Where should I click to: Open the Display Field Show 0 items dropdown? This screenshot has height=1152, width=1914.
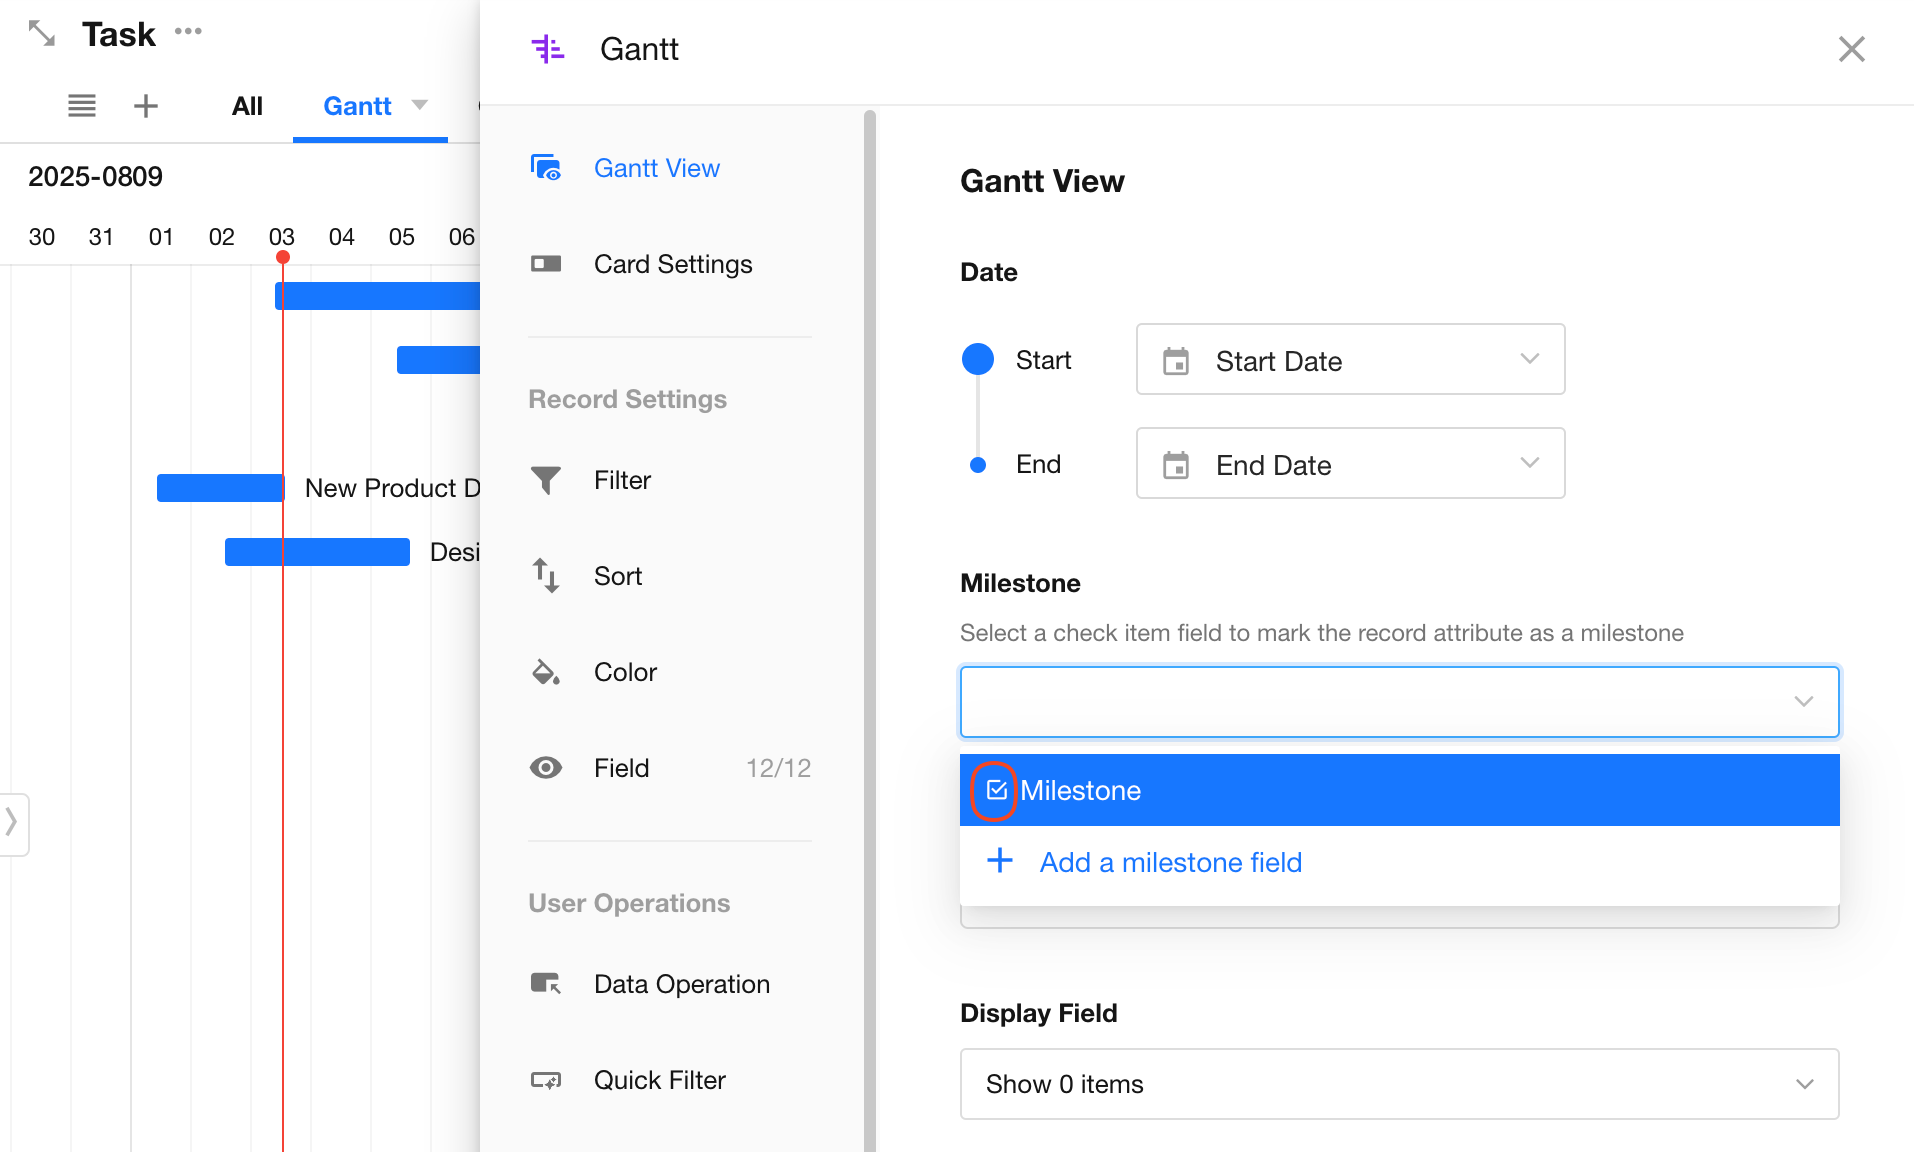point(1399,1084)
